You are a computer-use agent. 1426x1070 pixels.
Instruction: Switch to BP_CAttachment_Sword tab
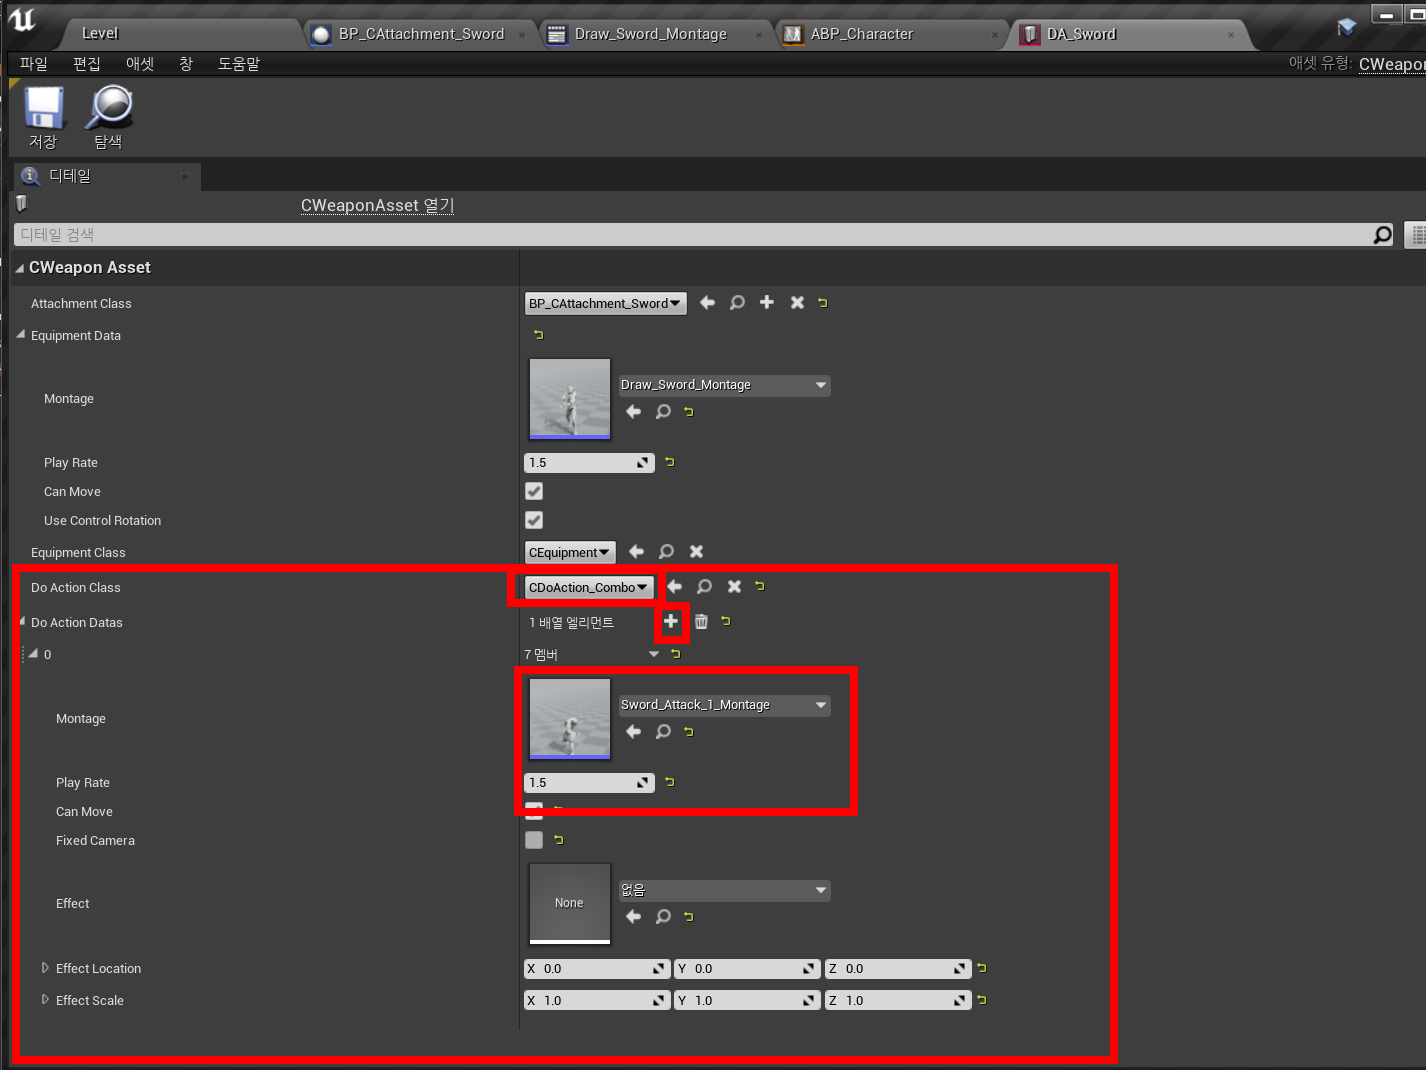tap(420, 34)
